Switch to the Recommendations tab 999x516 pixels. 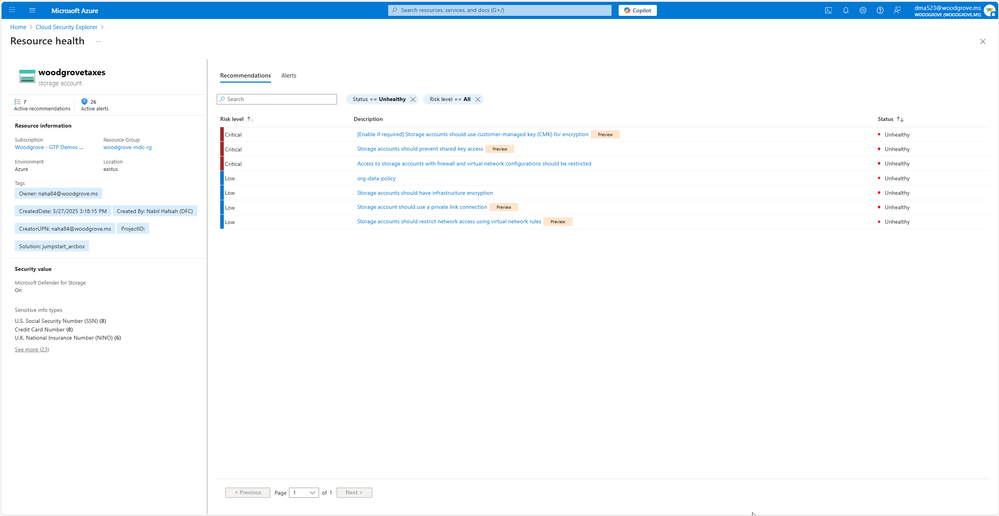point(245,76)
